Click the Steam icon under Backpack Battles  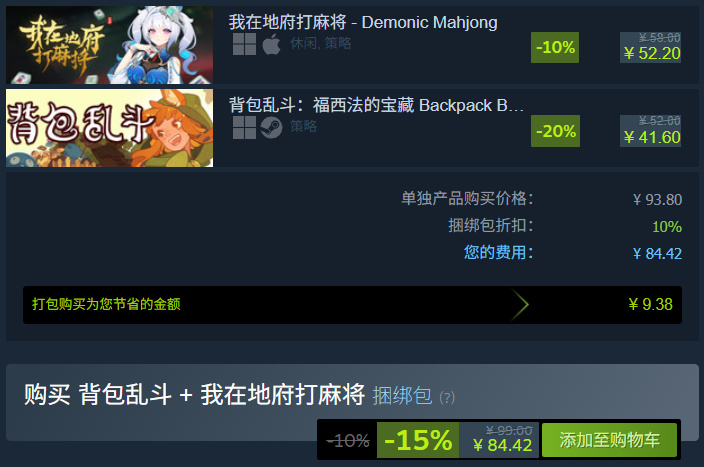271,128
